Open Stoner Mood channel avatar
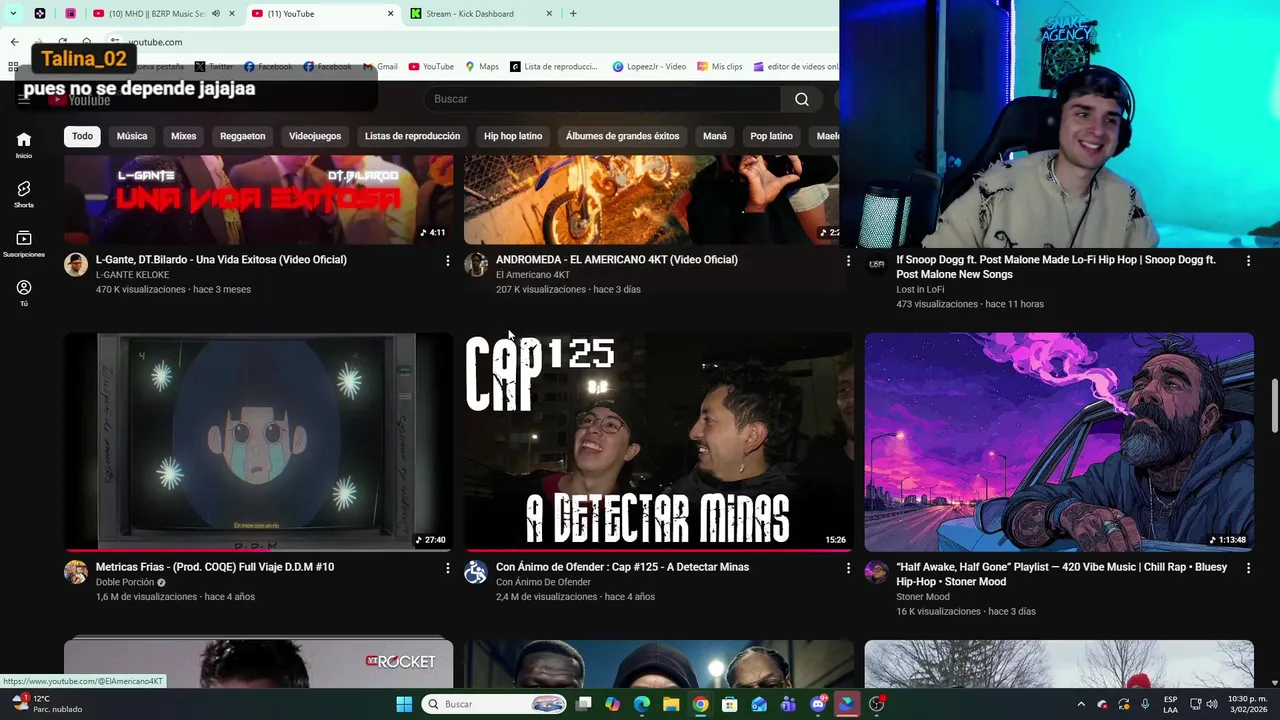This screenshot has height=720, width=1280. [876, 572]
